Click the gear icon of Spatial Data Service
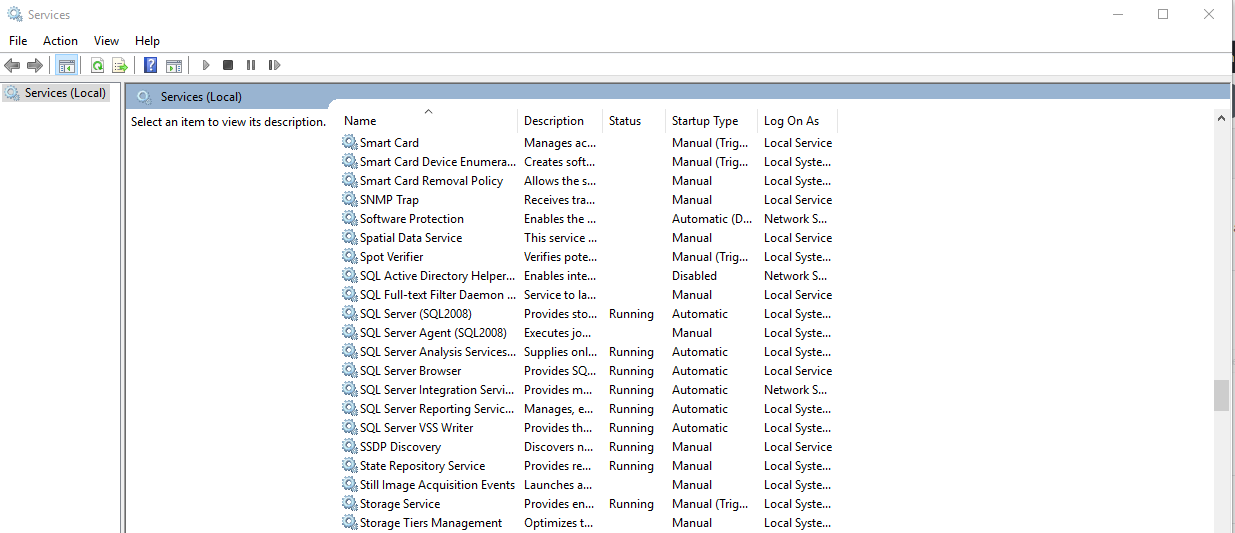Image resolution: width=1235 pixels, height=533 pixels. [349, 238]
